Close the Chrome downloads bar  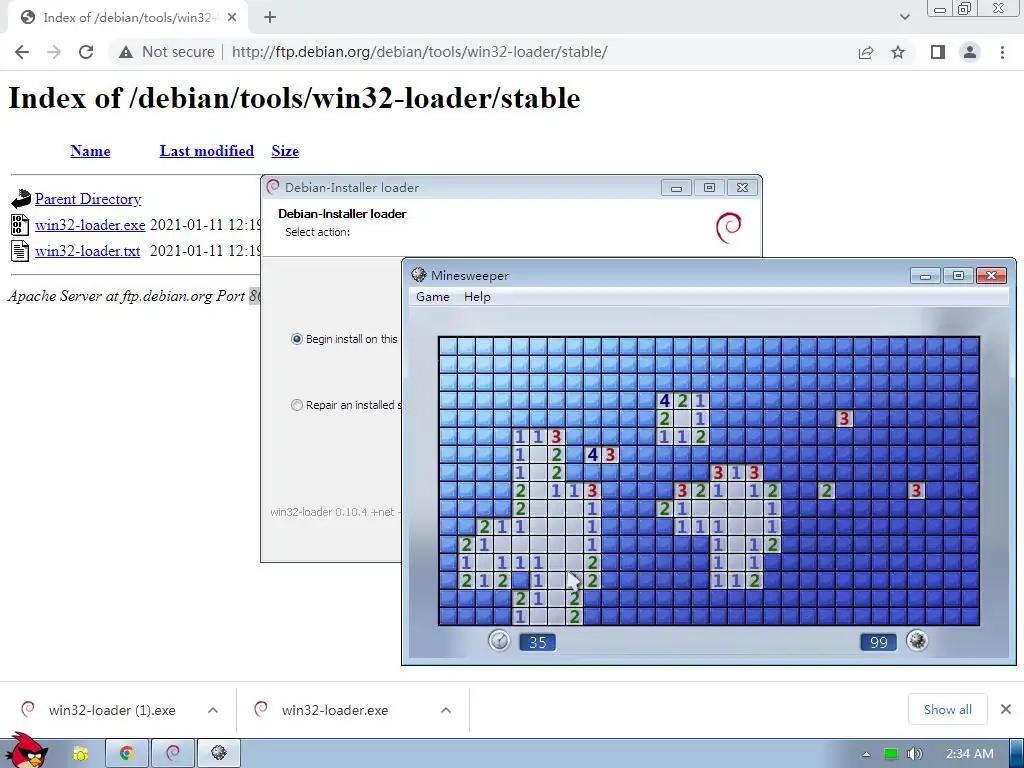click(x=1006, y=709)
